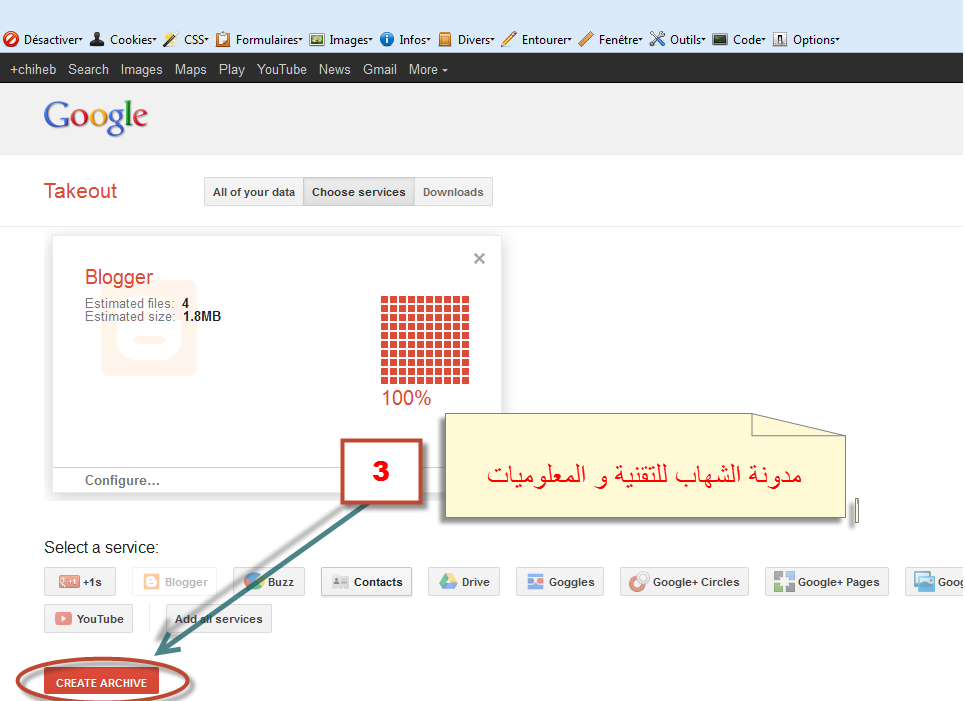Click the Google logo

click(x=96, y=117)
